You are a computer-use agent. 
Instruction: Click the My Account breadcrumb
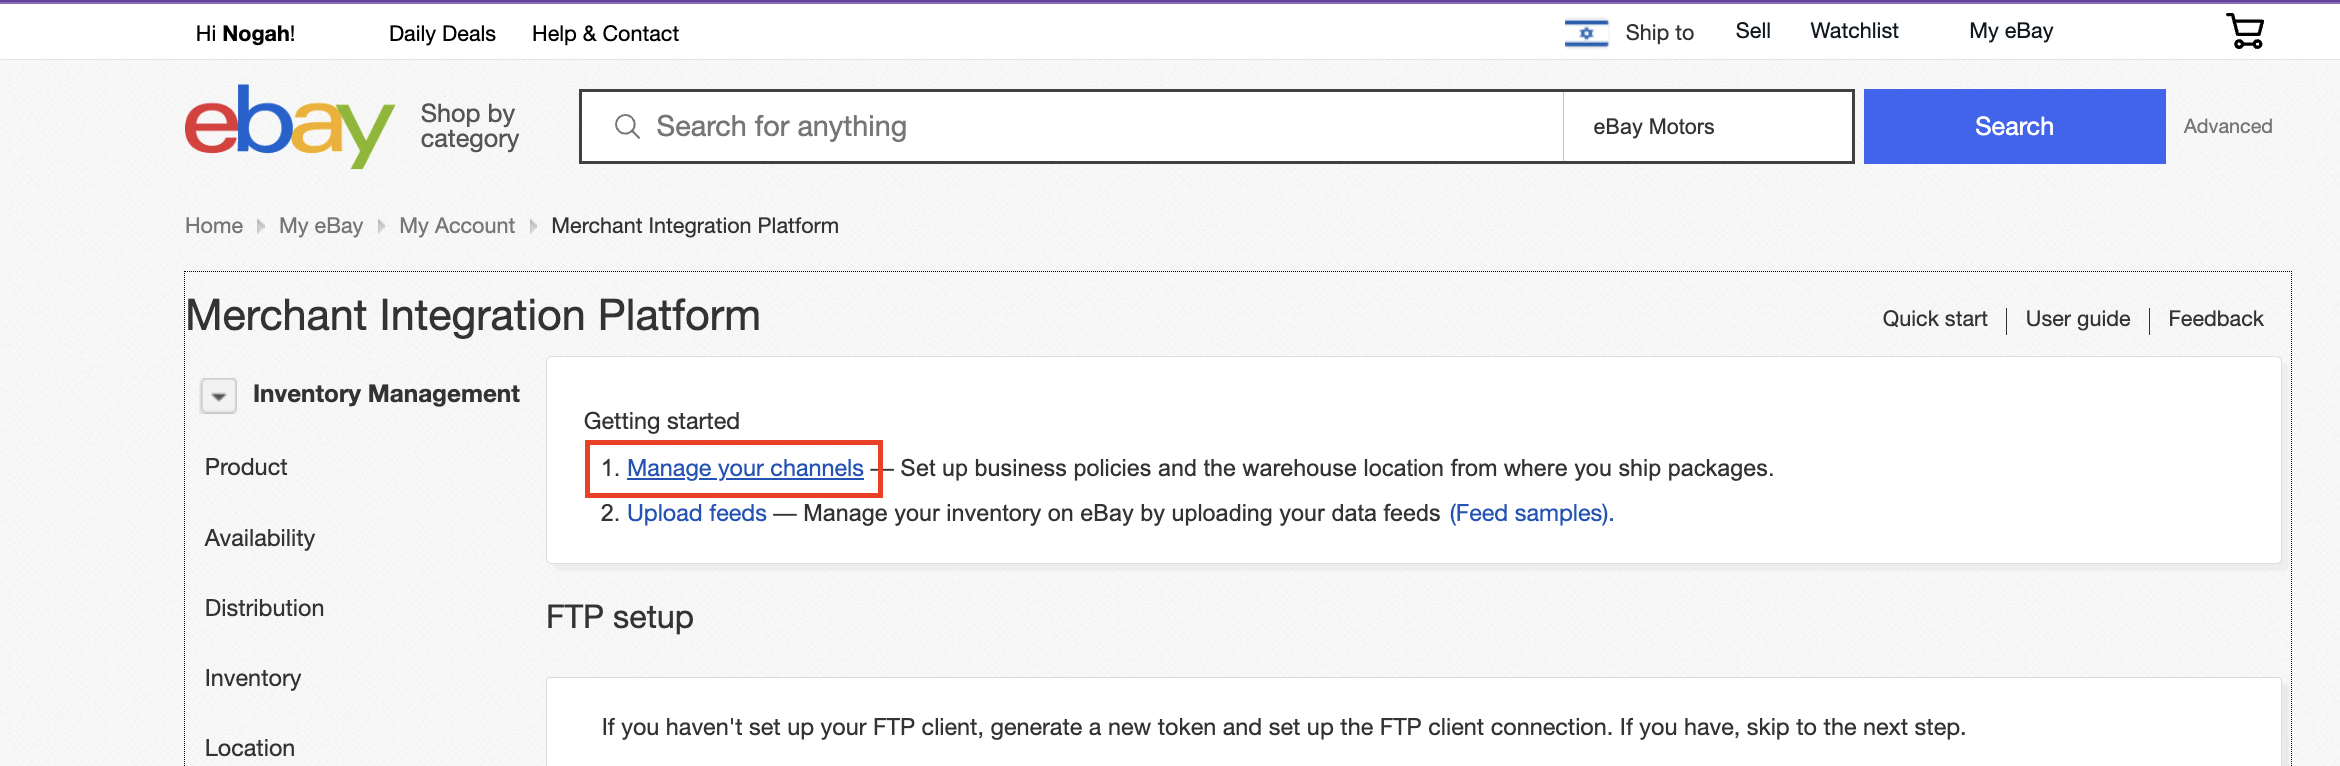pyautogui.click(x=457, y=226)
